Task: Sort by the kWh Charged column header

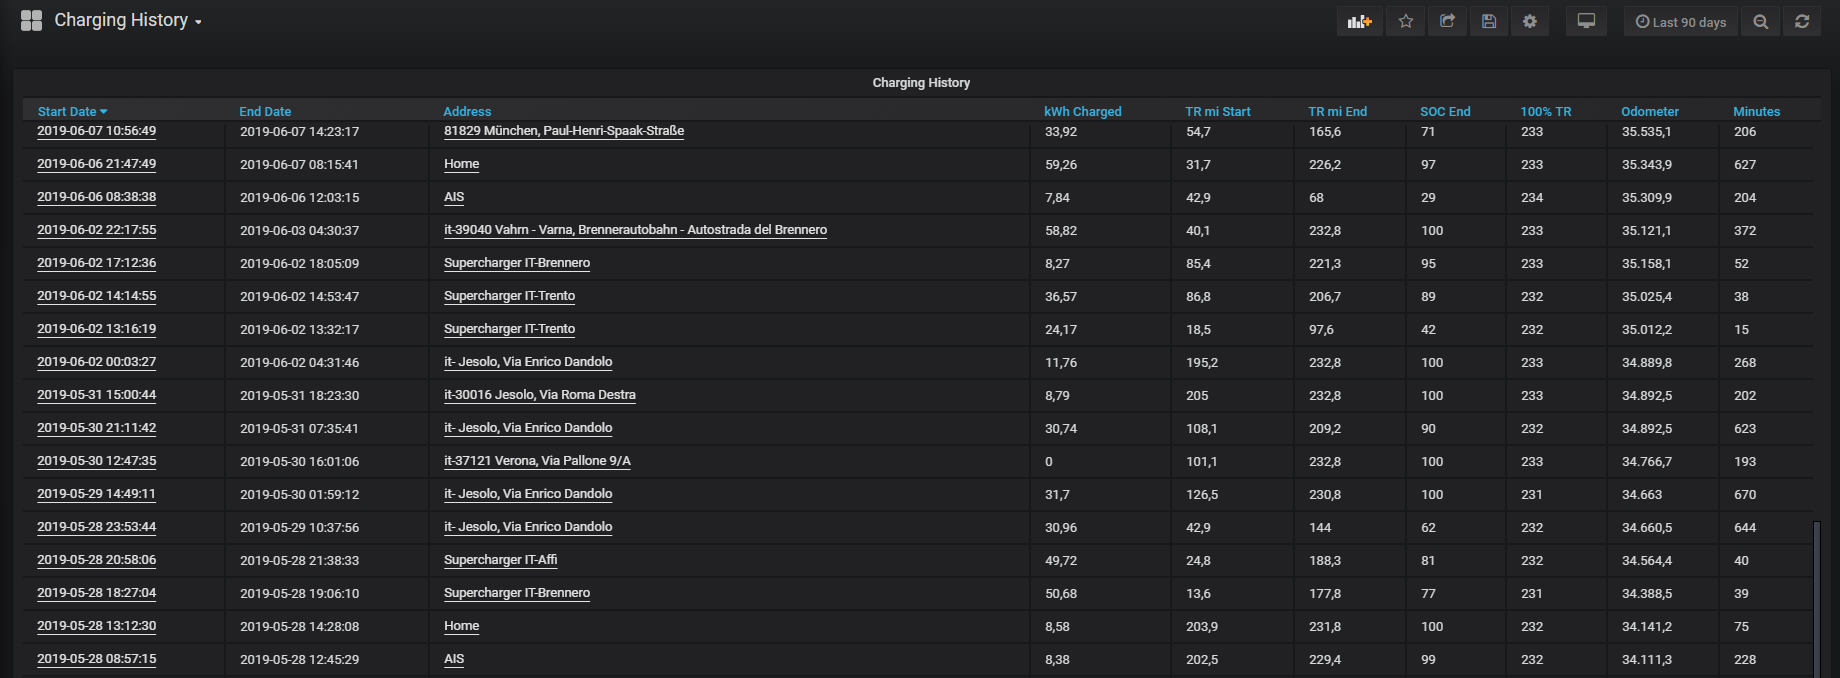Action: (x=1083, y=111)
